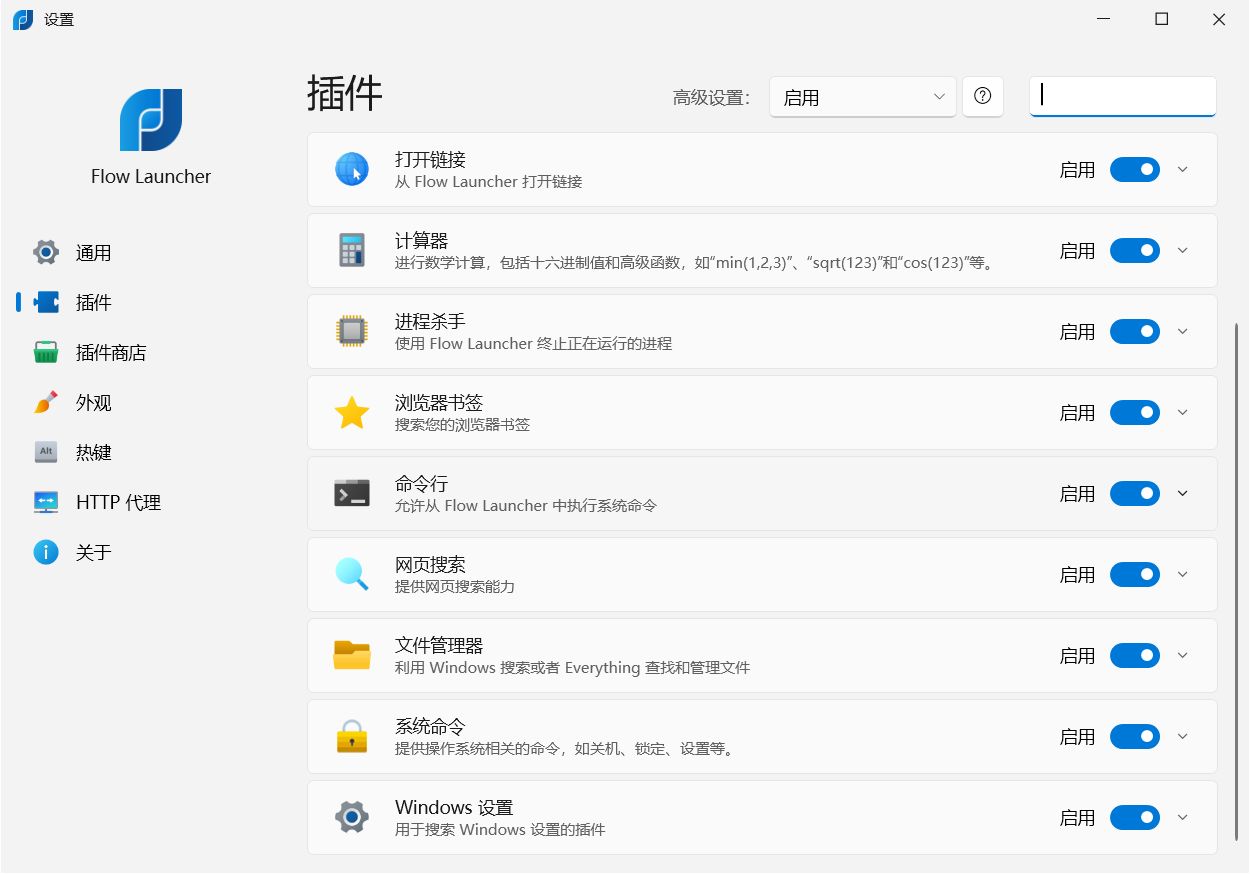Expand the 文件管理器 plugin chevron
1250x874 pixels.
tap(1183, 656)
